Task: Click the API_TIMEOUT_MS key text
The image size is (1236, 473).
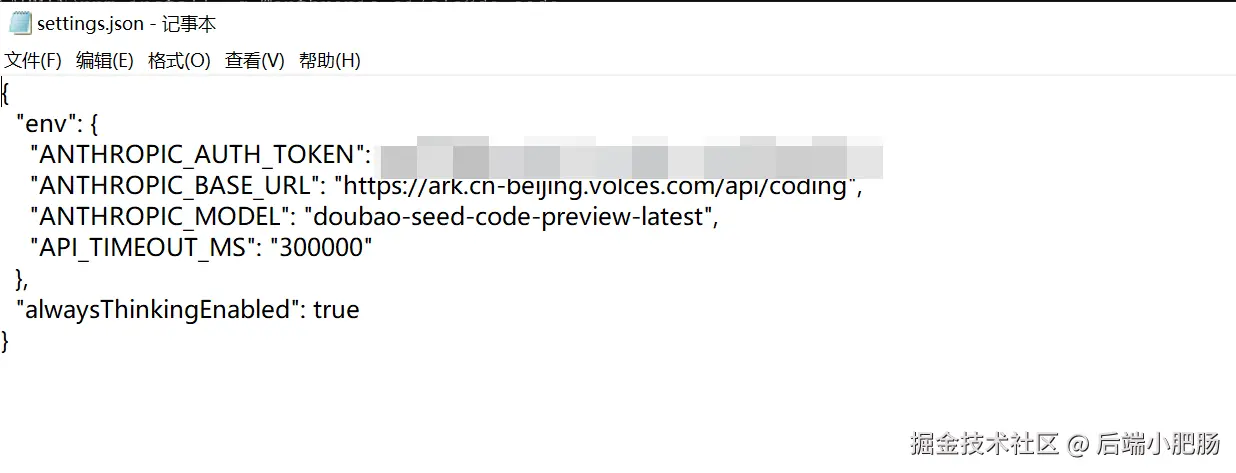Action: pyautogui.click(x=138, y=248)
